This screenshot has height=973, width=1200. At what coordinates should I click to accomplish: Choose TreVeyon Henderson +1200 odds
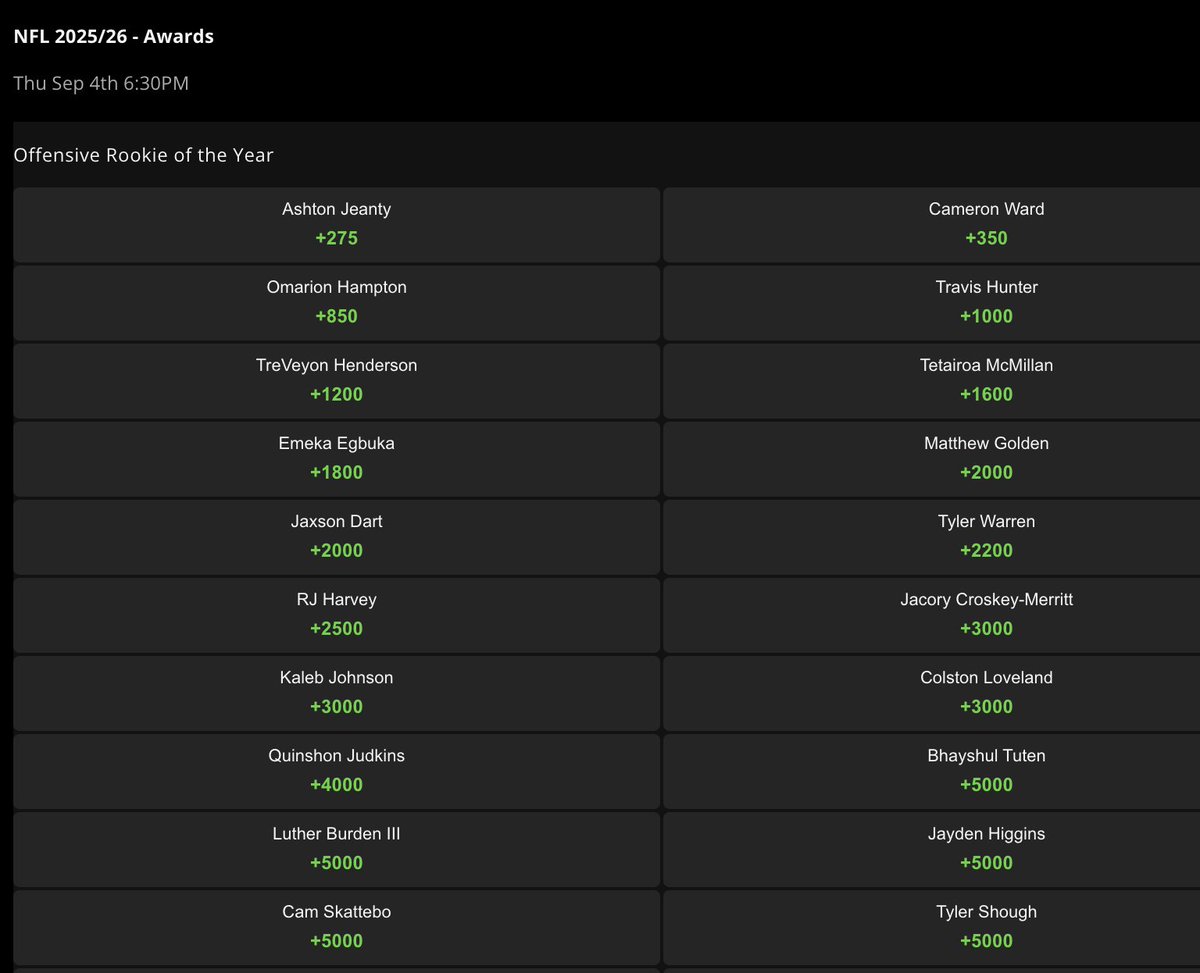point(336,380)
